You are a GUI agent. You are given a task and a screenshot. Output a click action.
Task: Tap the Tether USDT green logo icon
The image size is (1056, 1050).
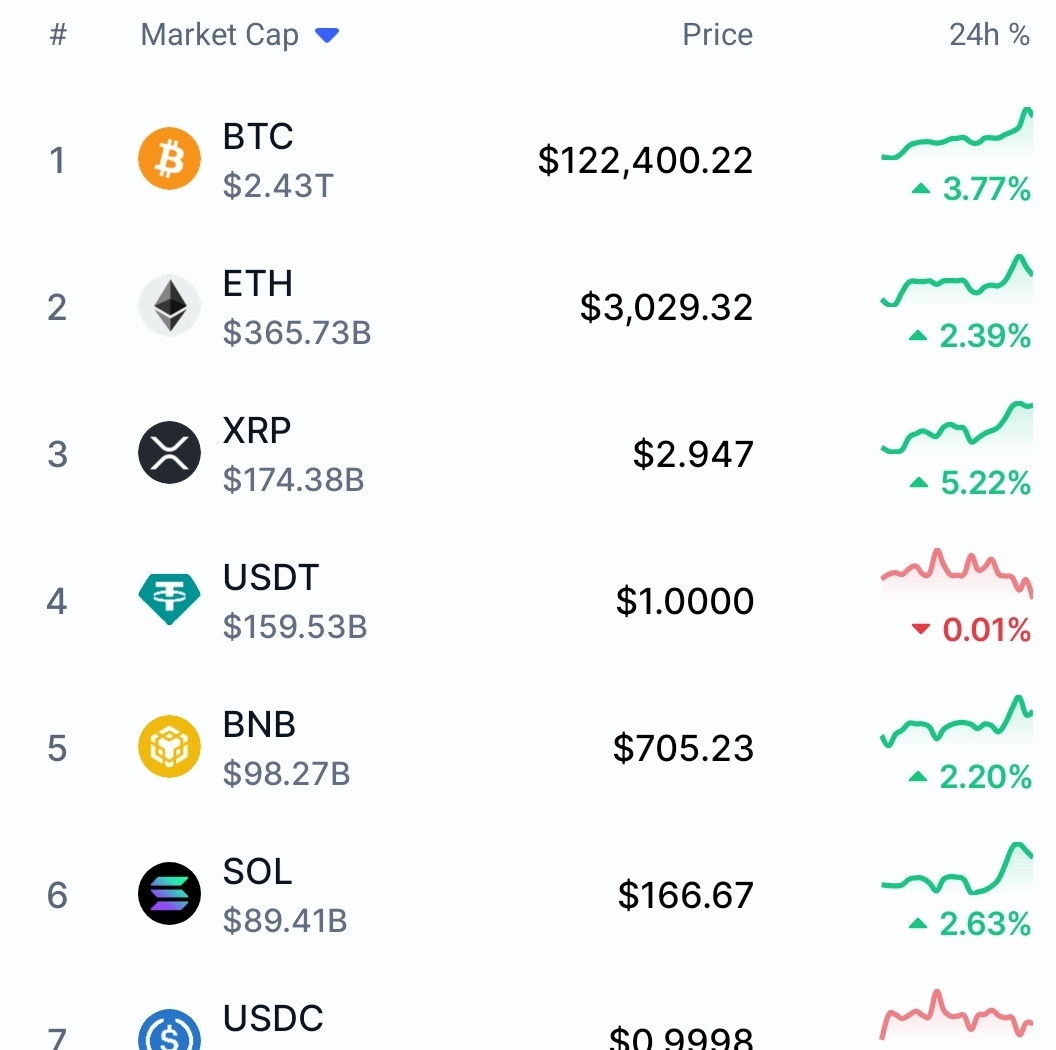(169, 599)
